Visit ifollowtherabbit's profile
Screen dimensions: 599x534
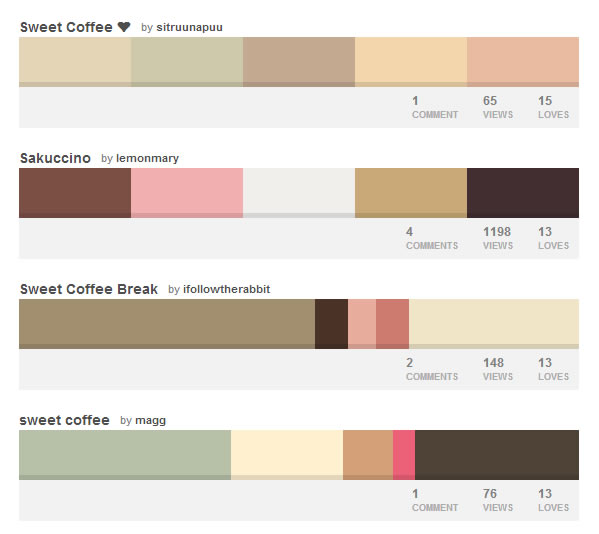pos(226,289)
